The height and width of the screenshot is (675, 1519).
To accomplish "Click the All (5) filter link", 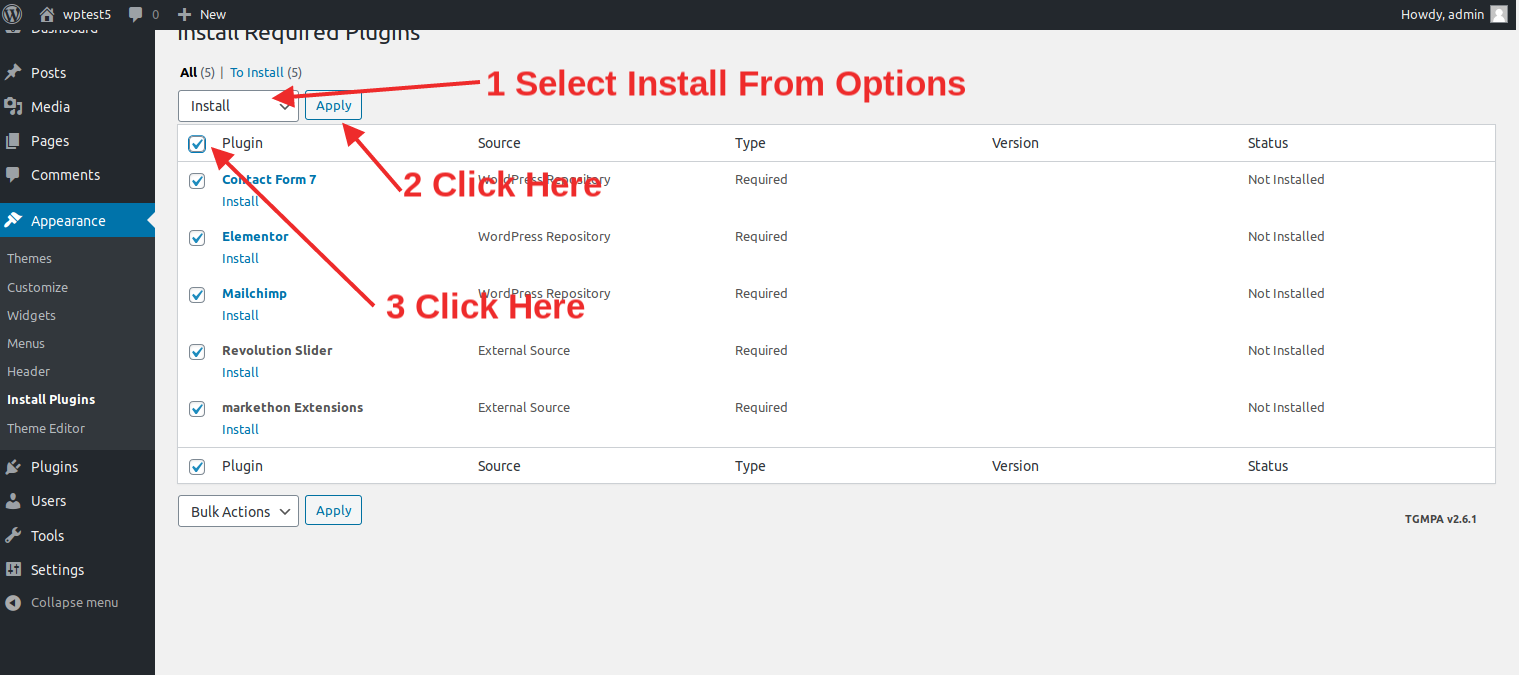I will pos(197,72).
